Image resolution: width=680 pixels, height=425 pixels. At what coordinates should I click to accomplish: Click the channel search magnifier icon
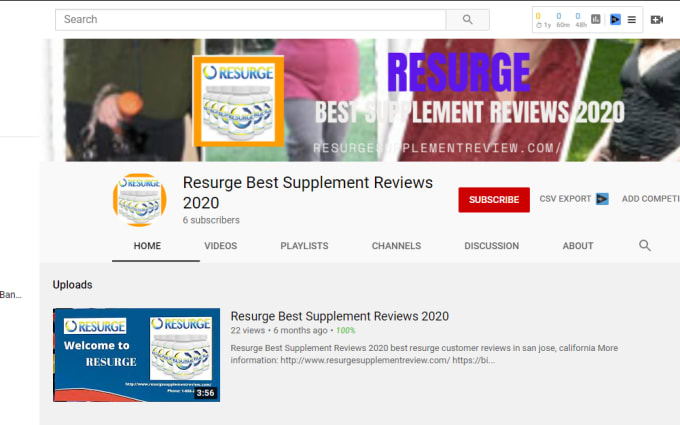[x=644, y=245]
